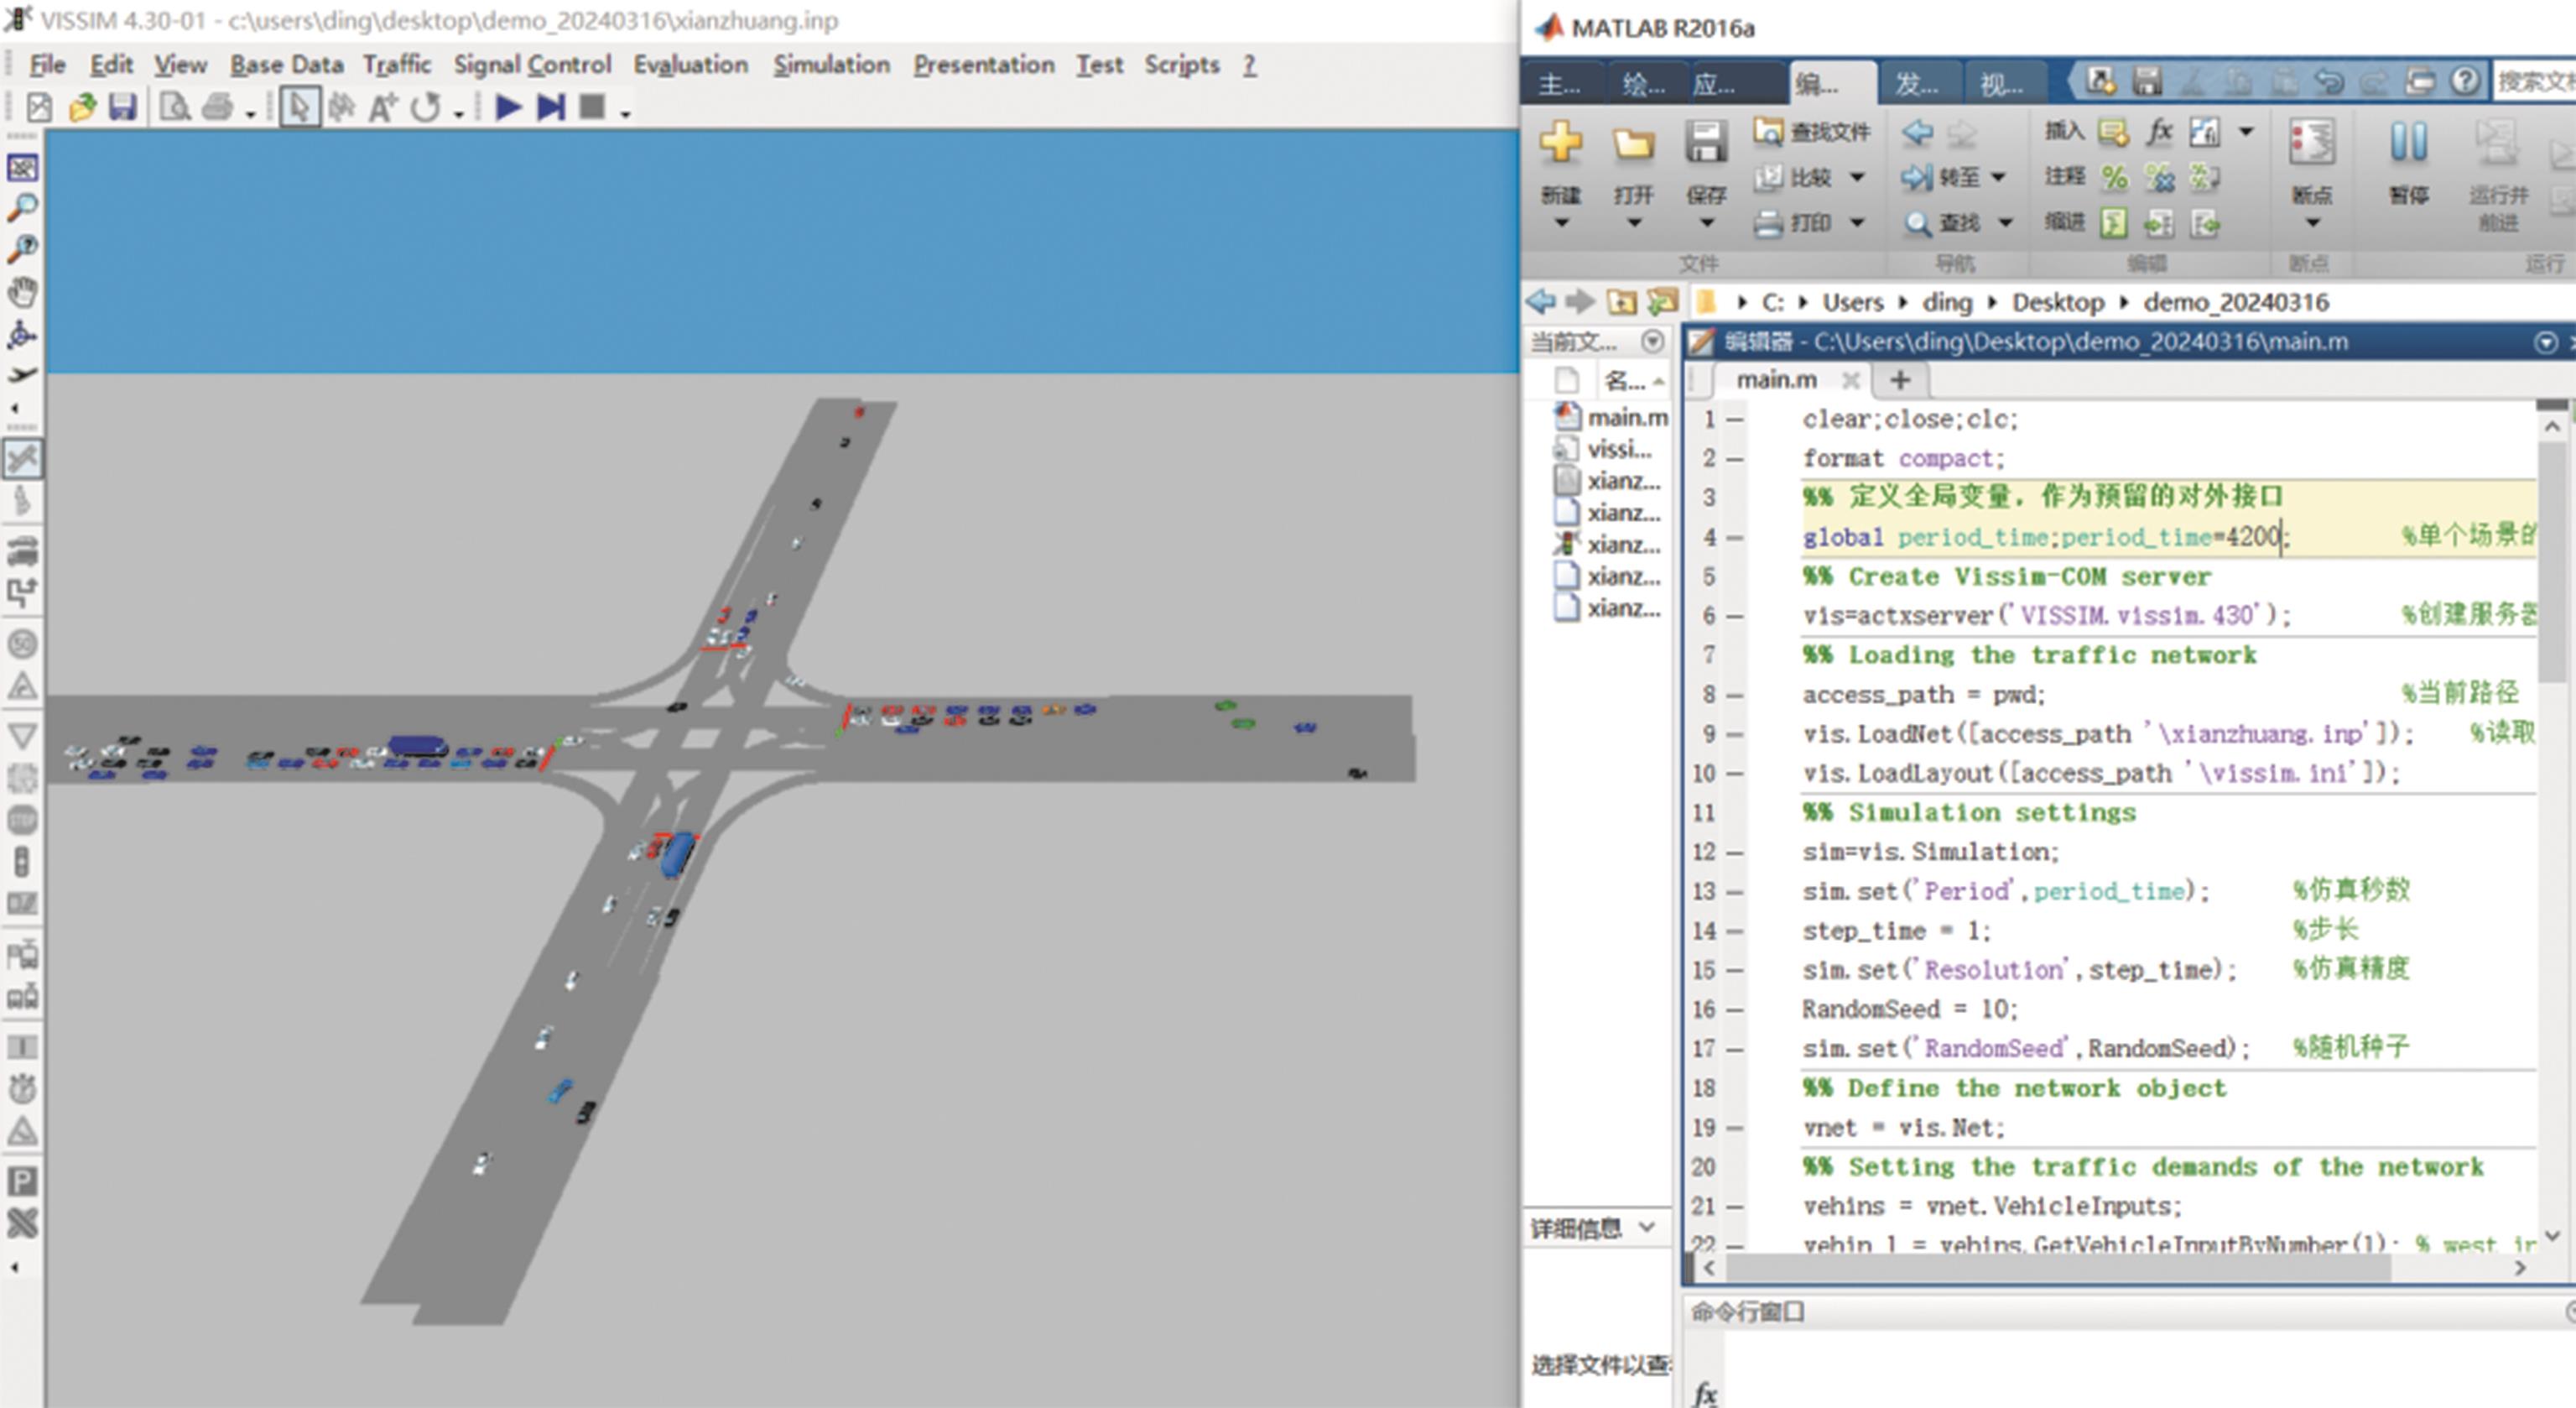Click the insert function fx icon
Viewport: 2576px width, 1408px height.
coord(2159,131)
